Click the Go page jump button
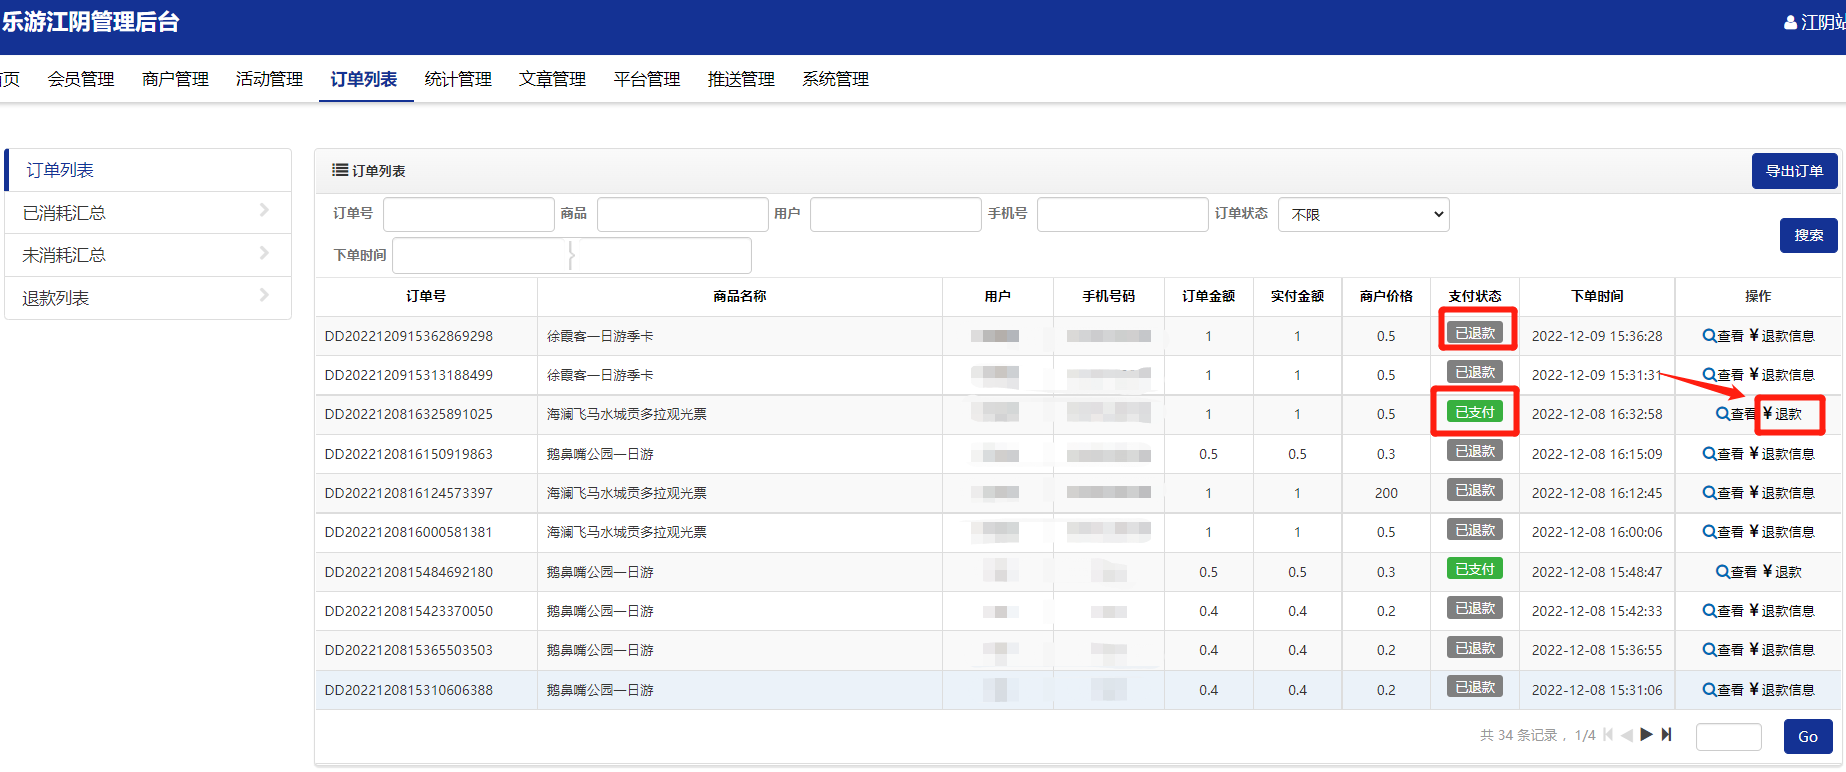 pos(1807,737)
